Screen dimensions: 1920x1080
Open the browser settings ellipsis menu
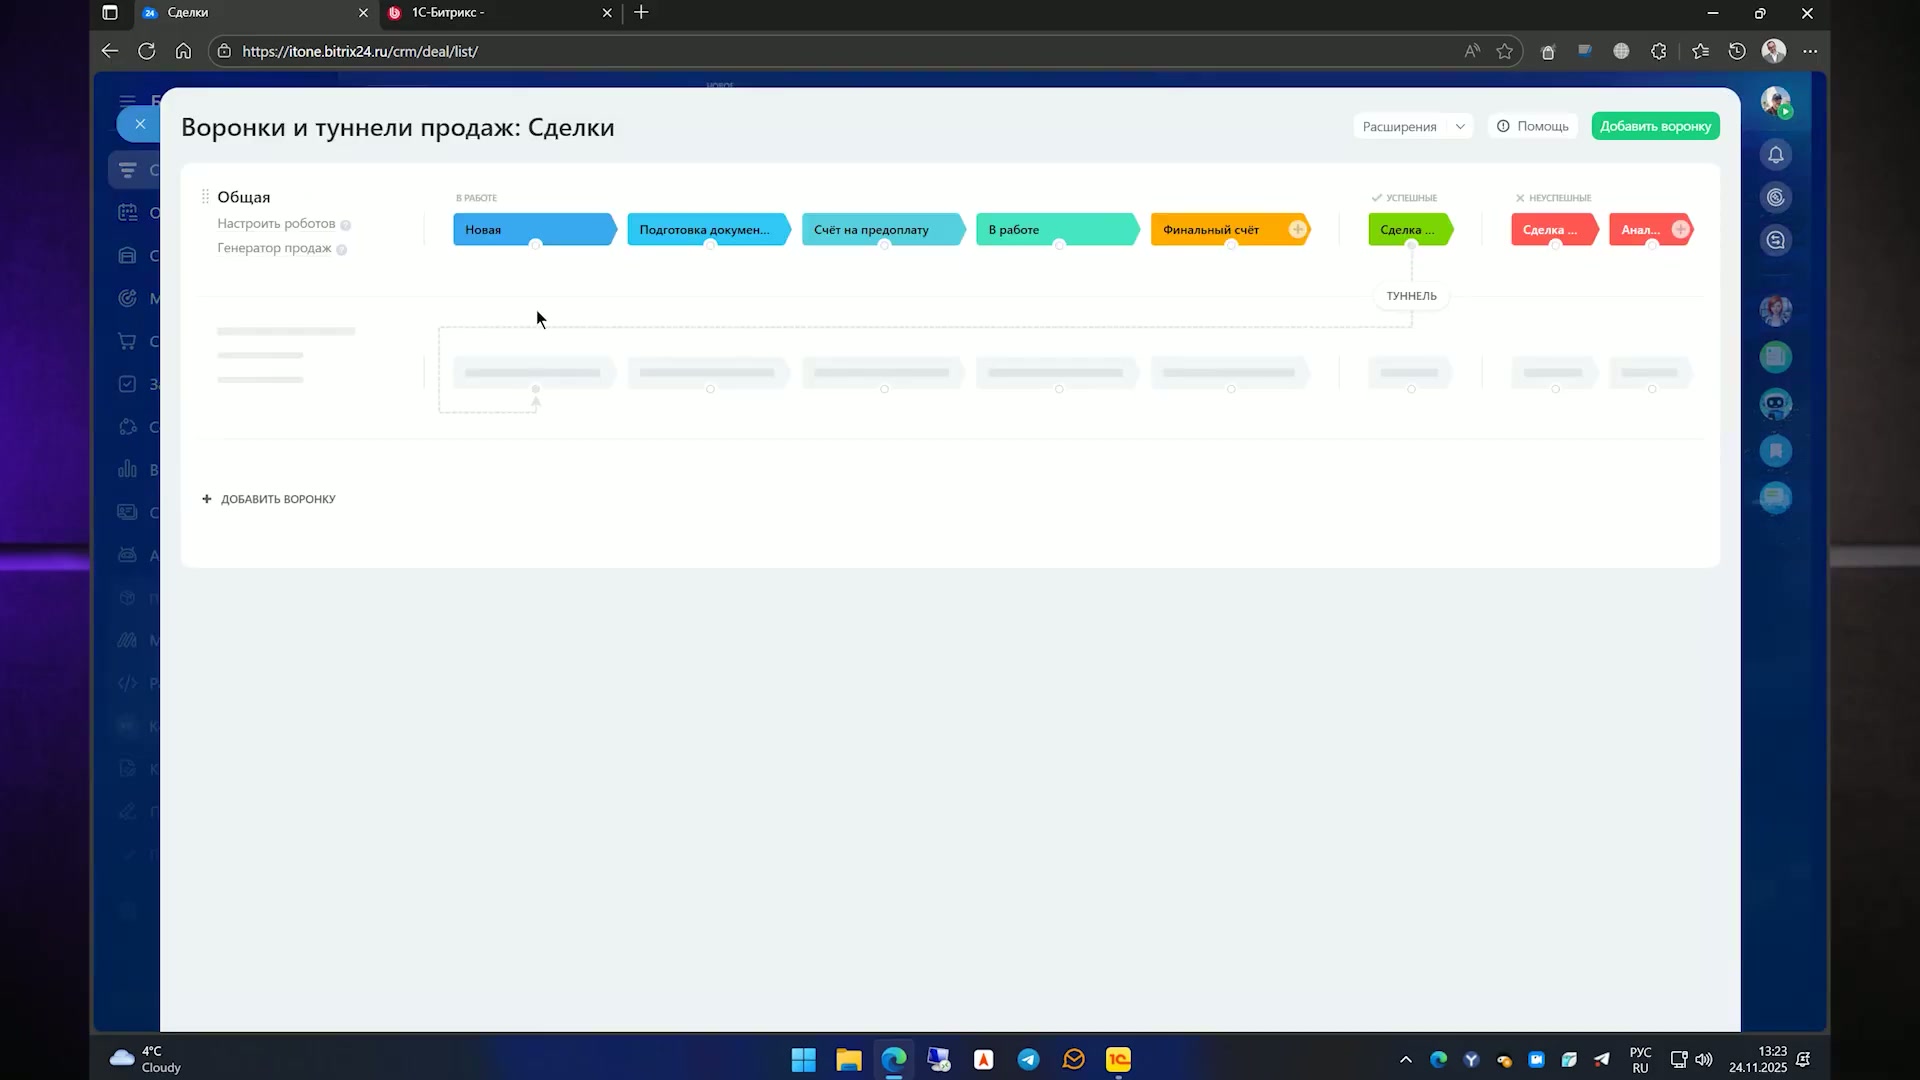coord(1810,51)
